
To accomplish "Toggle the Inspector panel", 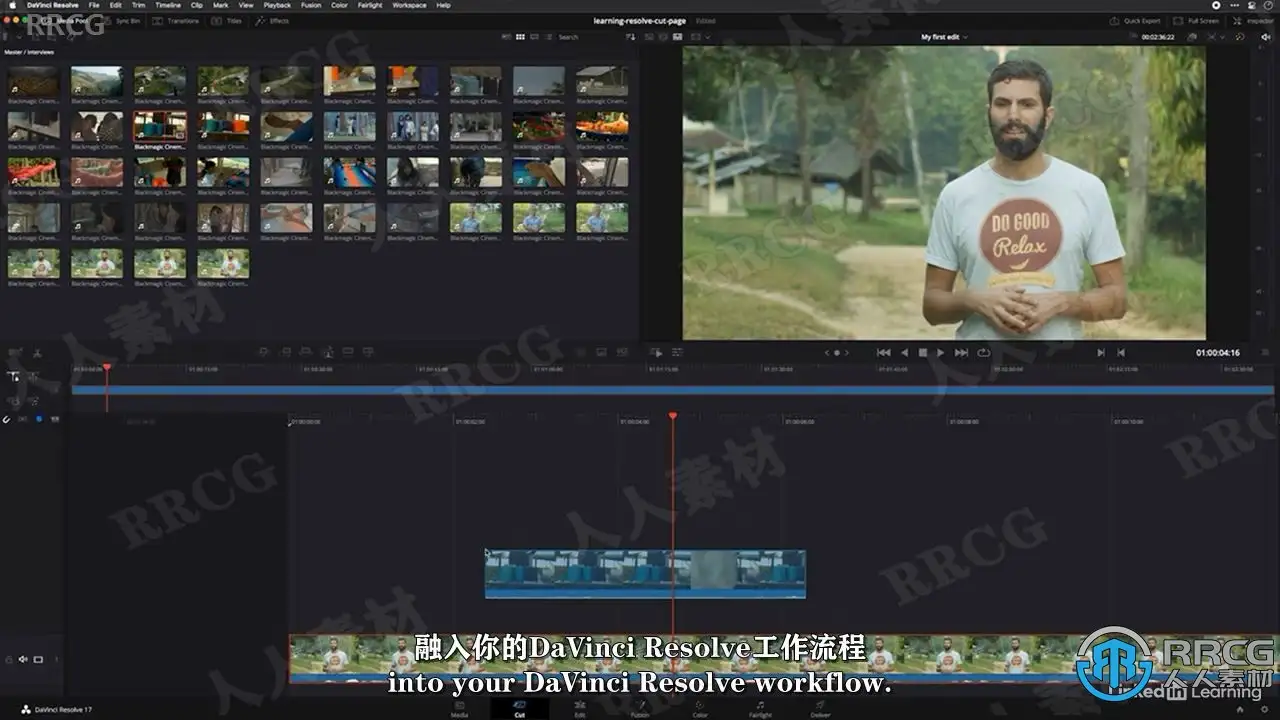I will coord(1253,21).
